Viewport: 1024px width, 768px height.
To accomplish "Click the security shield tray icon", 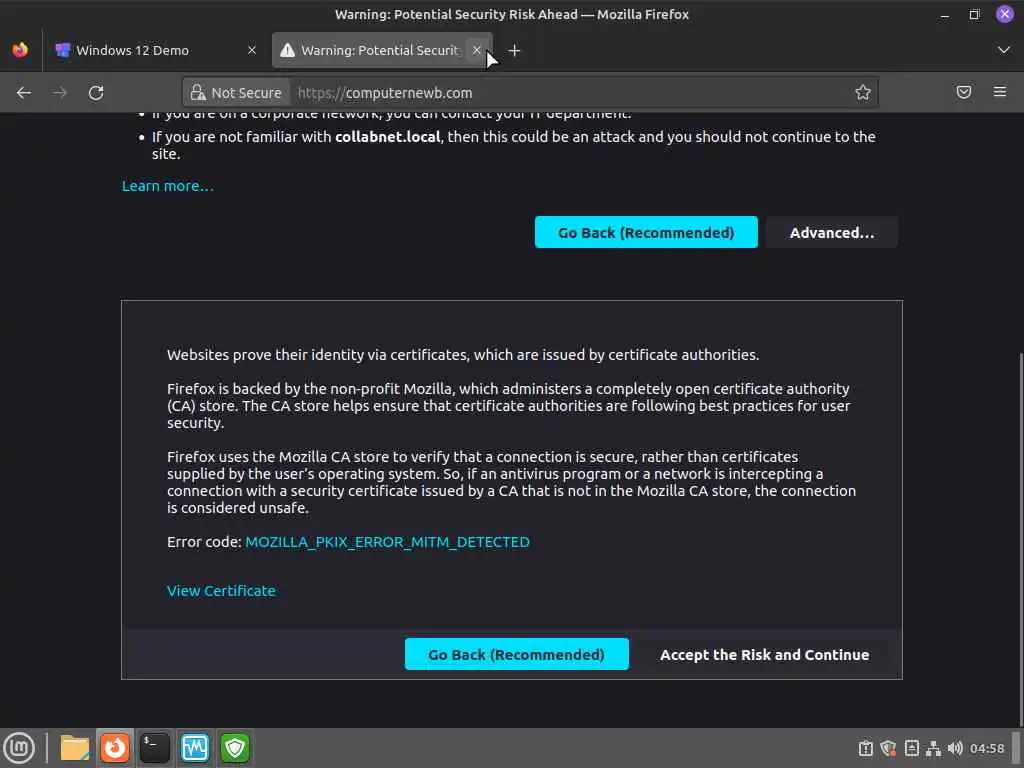I will 888,748.
